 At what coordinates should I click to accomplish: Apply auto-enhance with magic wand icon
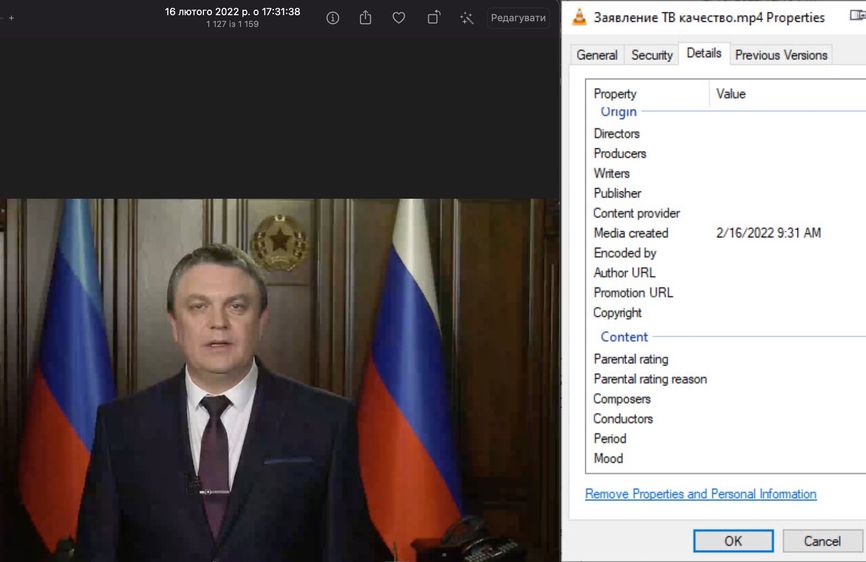(466, 18)
